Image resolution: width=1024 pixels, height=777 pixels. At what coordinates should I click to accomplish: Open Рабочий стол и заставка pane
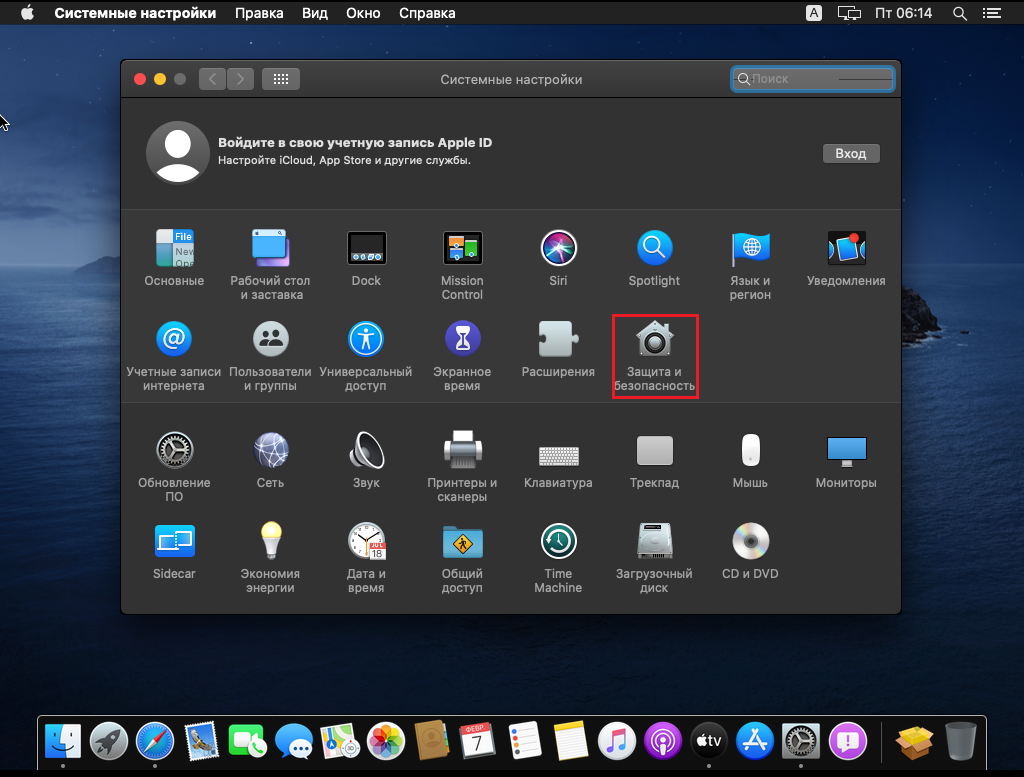pos(270,248)
